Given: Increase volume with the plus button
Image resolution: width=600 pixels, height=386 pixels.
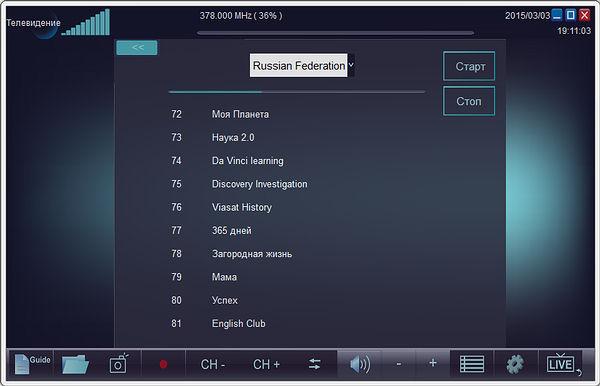Looking at the screenshot, I should click(x=433, y=363).
